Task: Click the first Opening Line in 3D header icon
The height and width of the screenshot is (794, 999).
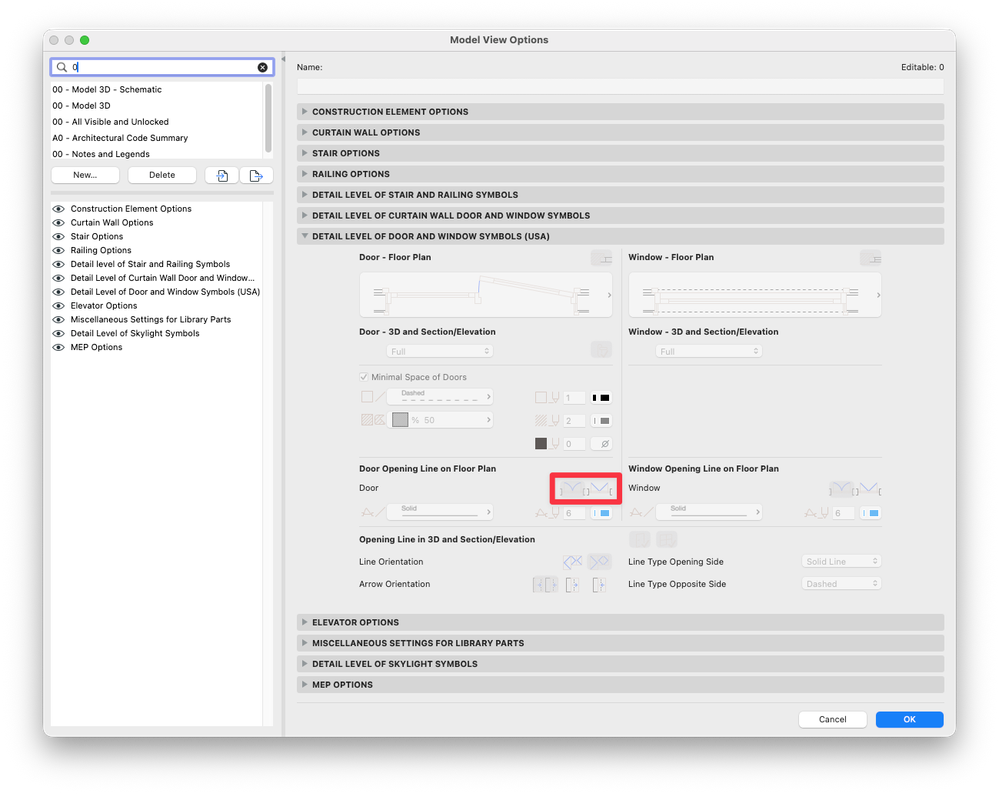Action: click(640, 540)
